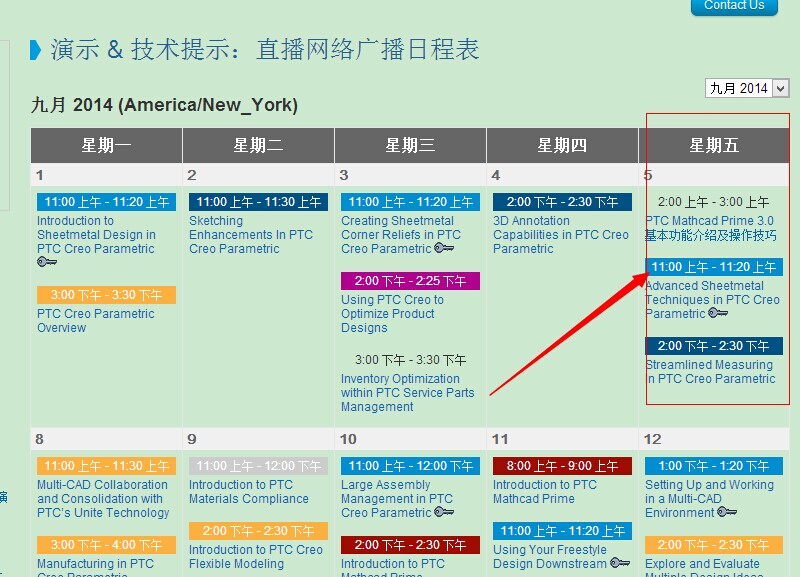Open PTC Mathcad Prime 3.0 基本功能介绍 link
Viewport: 800px width, 577px height.
[711, 228]
